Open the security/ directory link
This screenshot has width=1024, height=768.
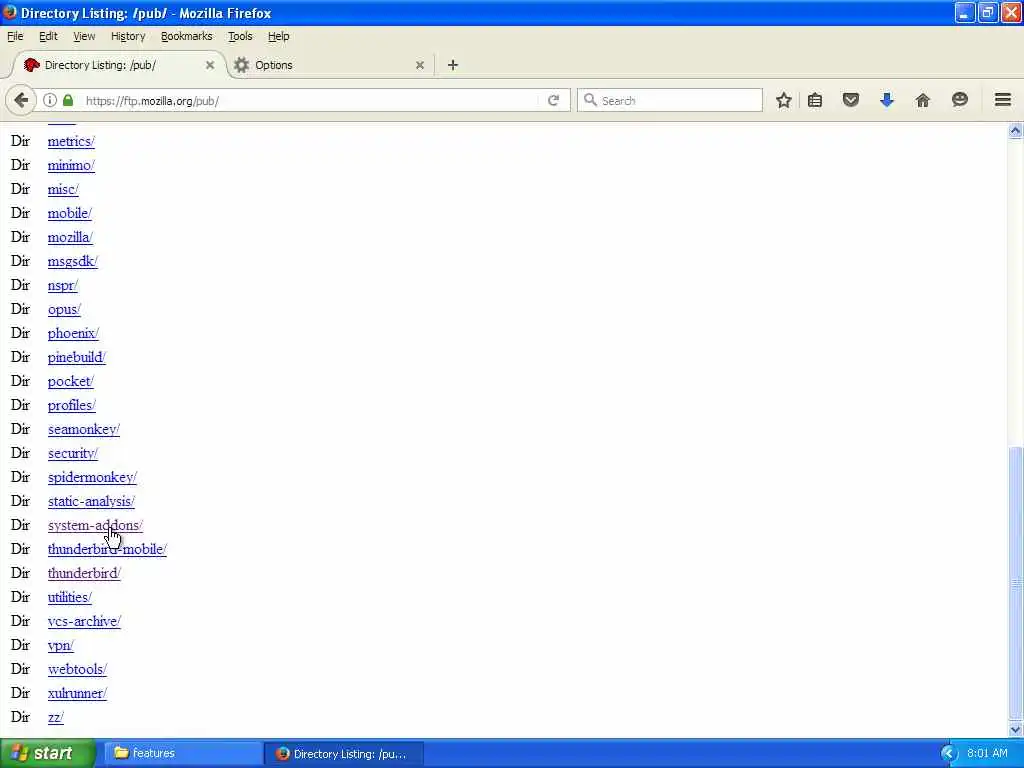coord(72,453)
